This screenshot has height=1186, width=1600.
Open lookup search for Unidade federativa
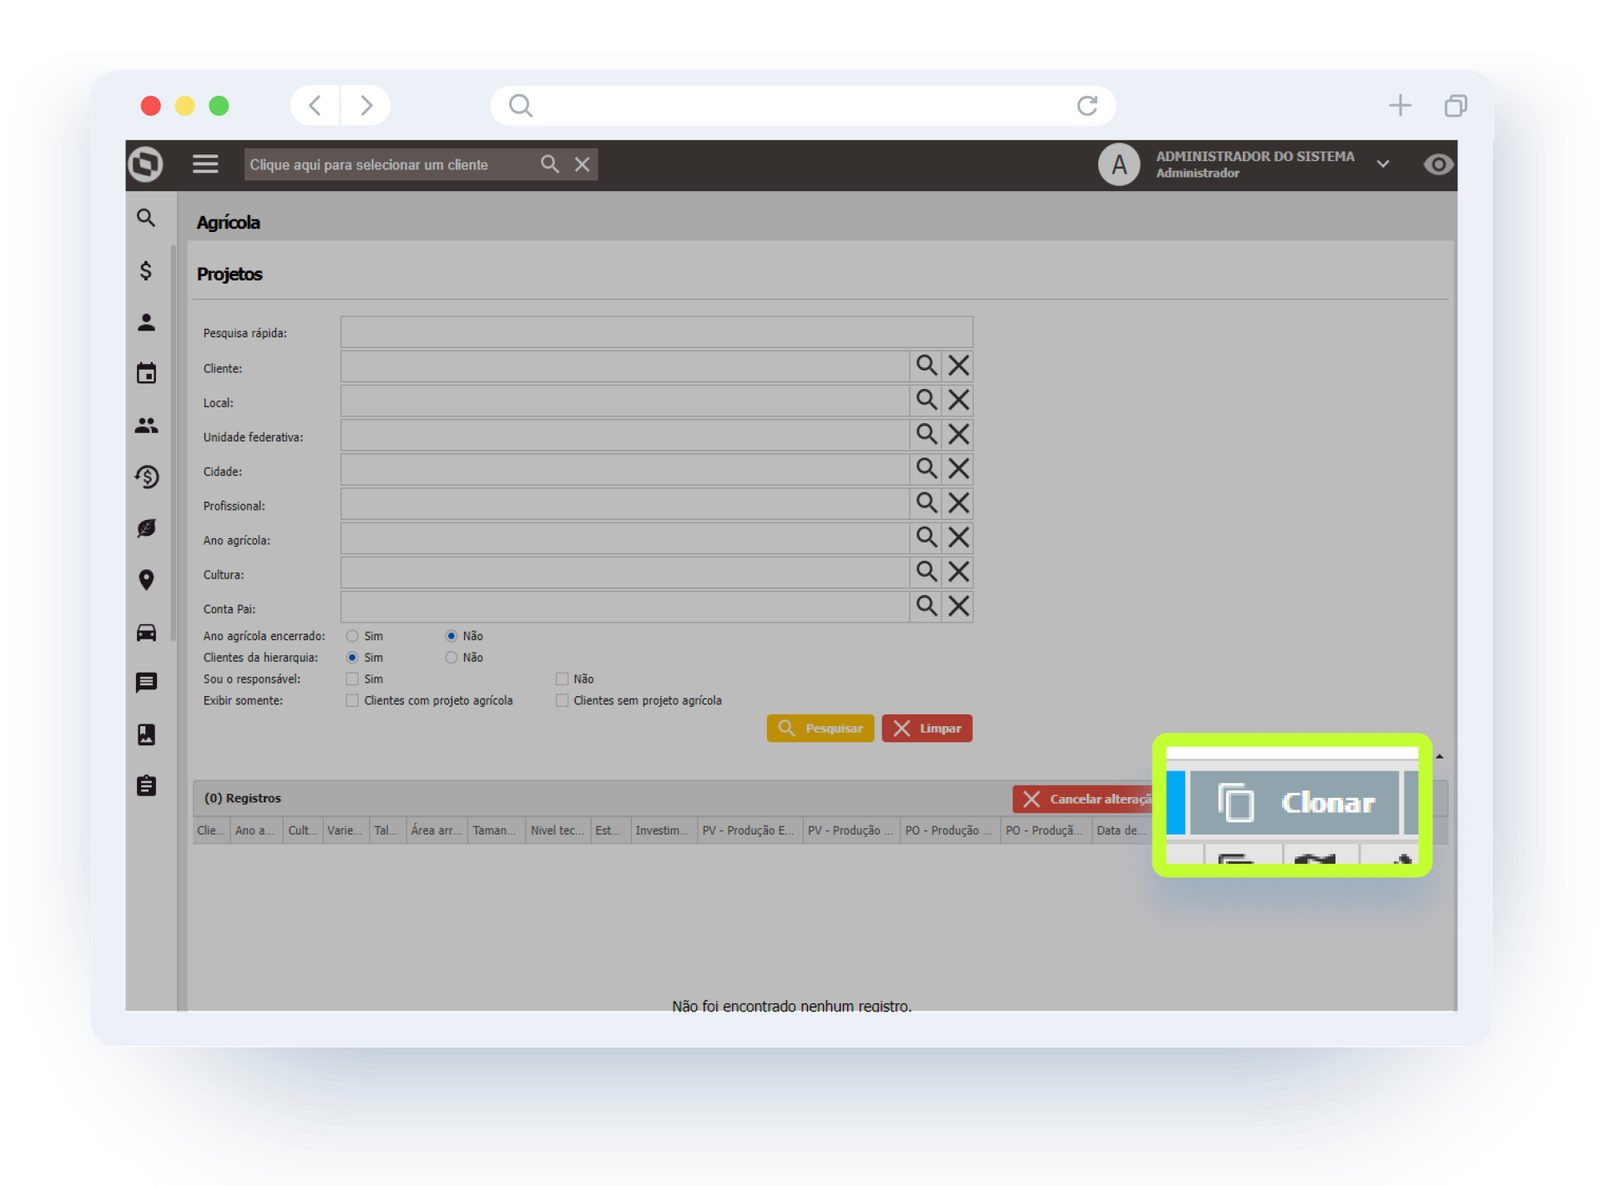point(927,434)
